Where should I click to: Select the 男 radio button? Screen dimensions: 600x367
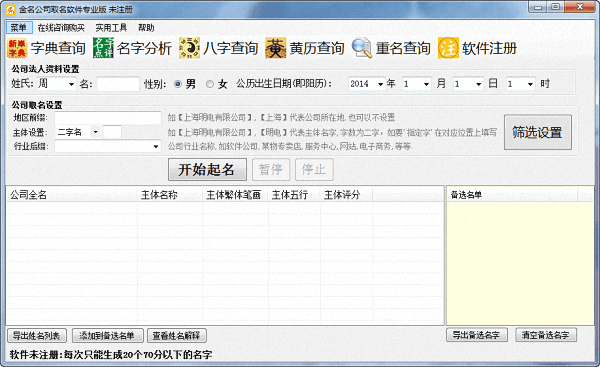coord(178,84)
